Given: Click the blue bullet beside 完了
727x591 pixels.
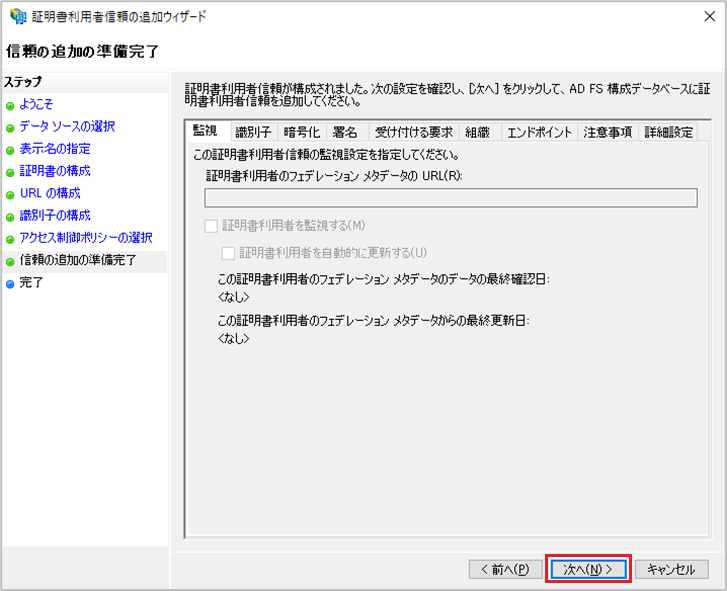Looking at the screenshot, I should point(10,284).
